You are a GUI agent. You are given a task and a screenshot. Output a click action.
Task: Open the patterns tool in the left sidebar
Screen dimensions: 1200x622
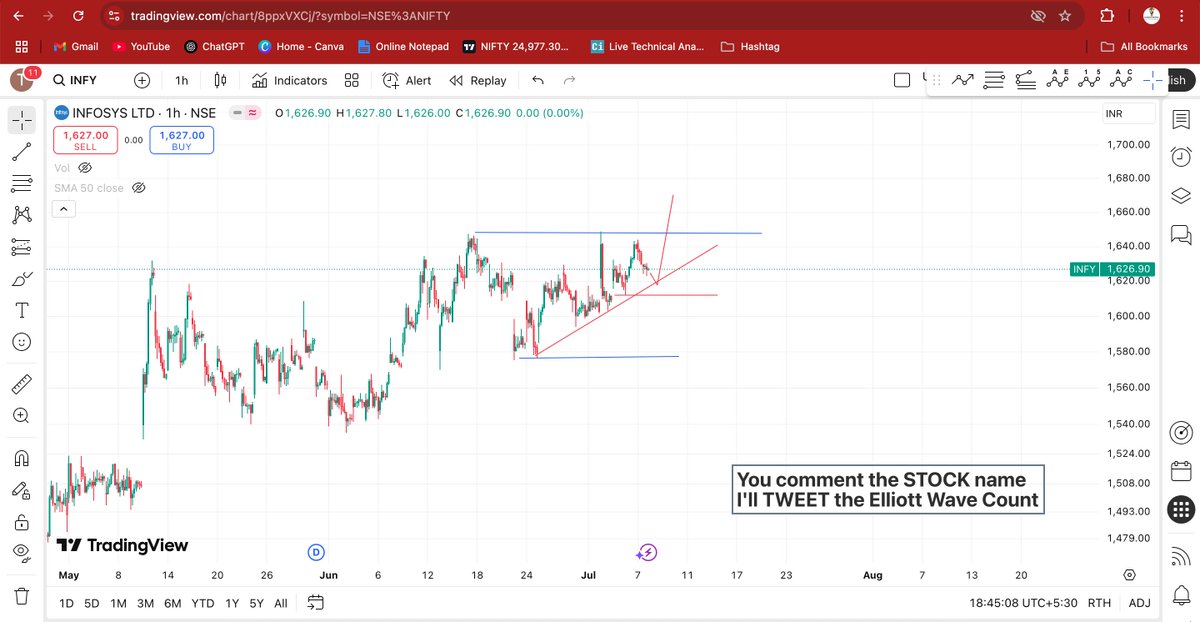22,215
